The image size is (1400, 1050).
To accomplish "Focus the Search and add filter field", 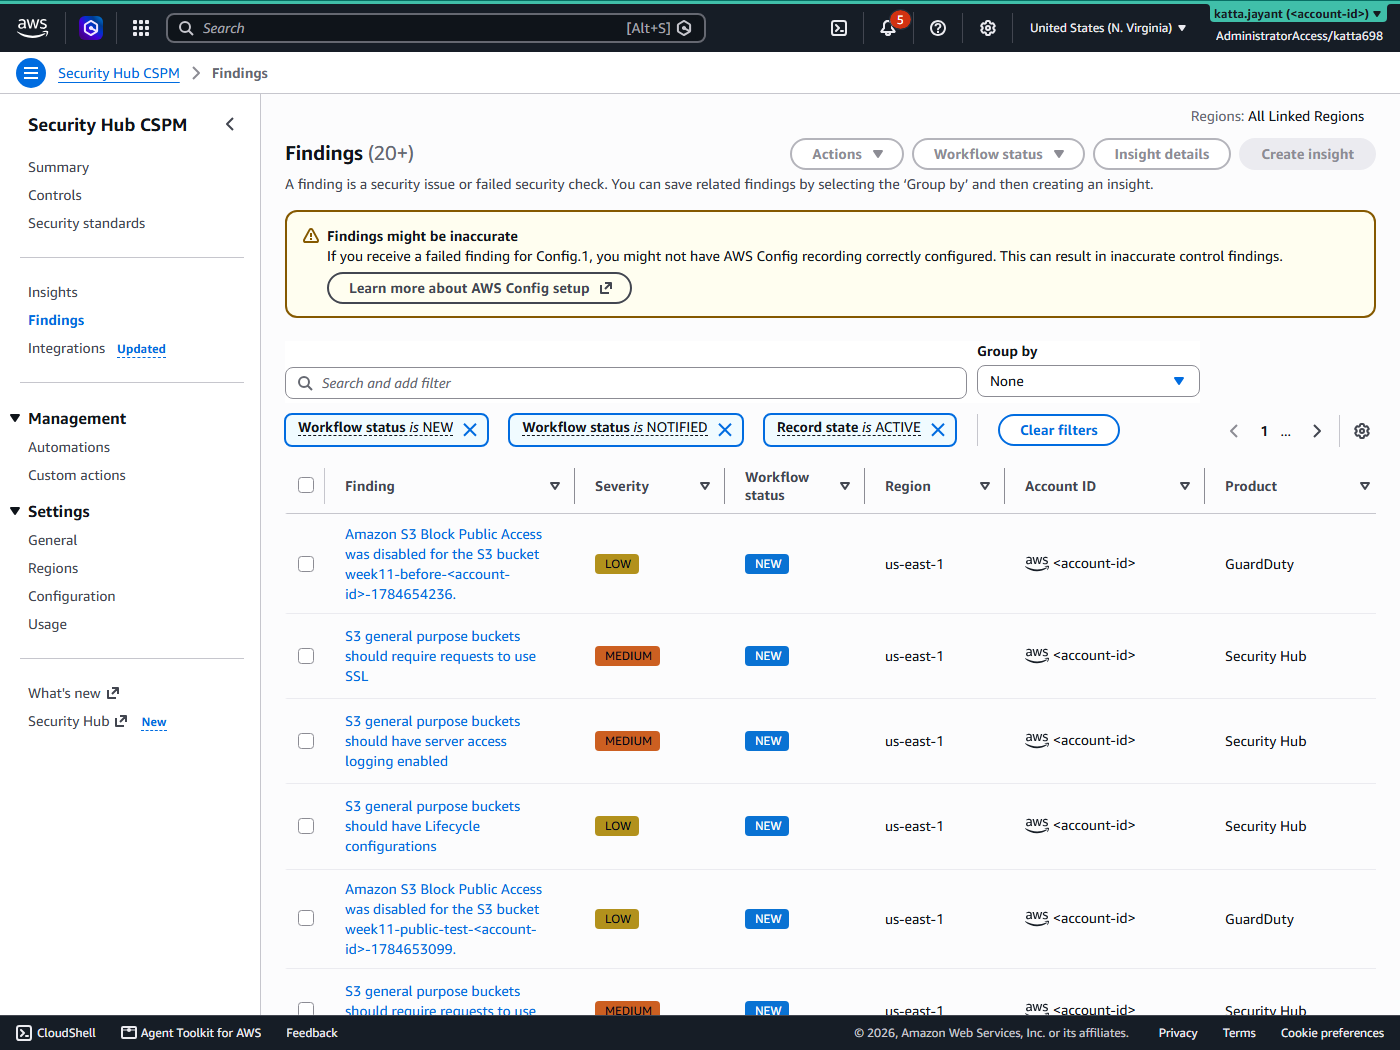I will [x=626, y=383].
